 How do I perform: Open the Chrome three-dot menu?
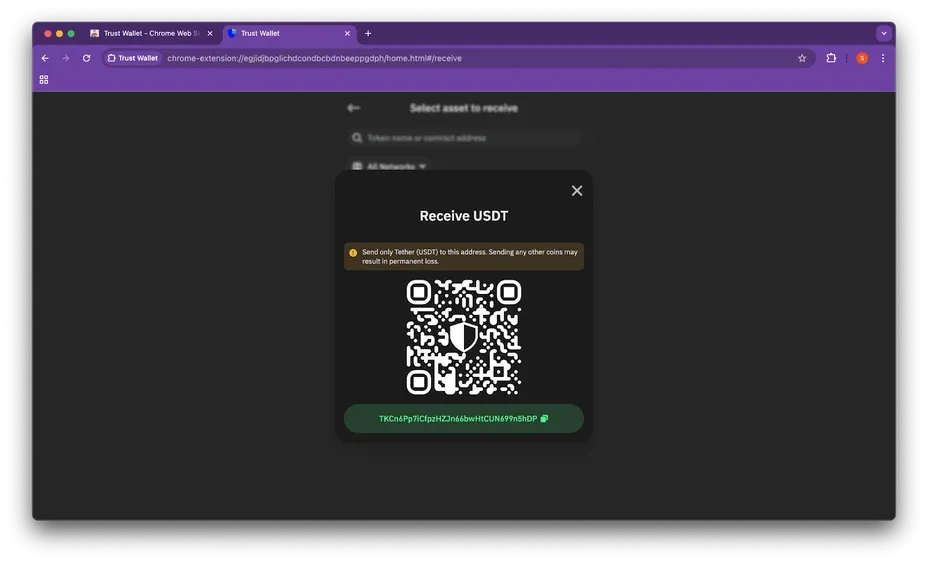tap(883, 58)
